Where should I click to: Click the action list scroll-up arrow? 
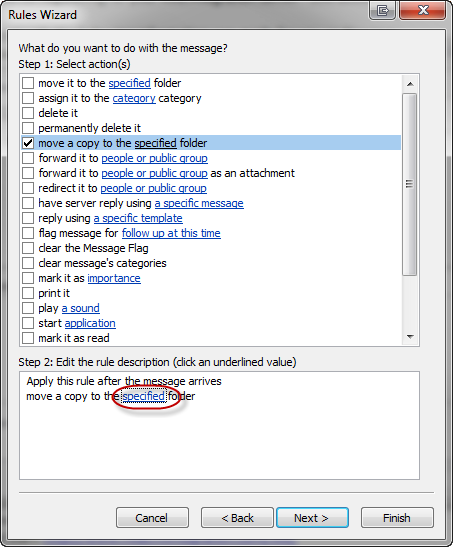pyautogui.click(x=410, y=84)
